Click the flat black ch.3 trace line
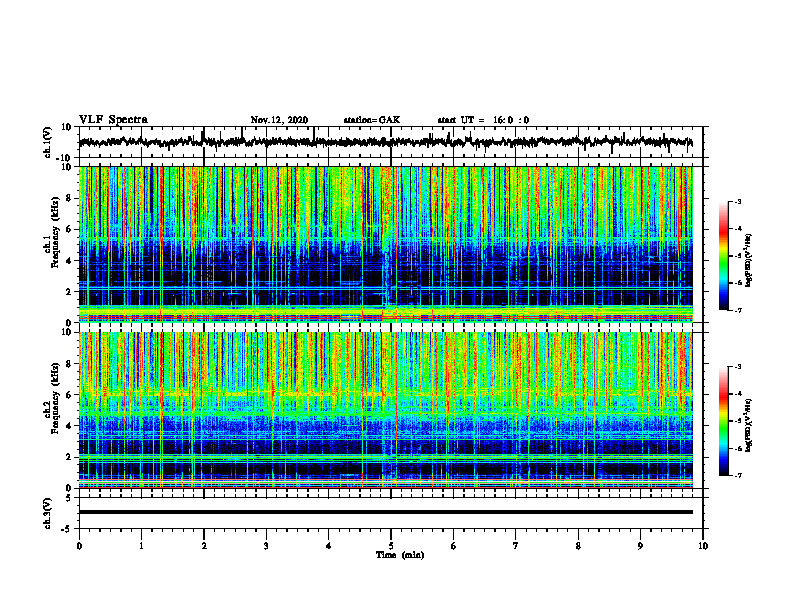Screen dimensions: 792x612 click(385, 512)
